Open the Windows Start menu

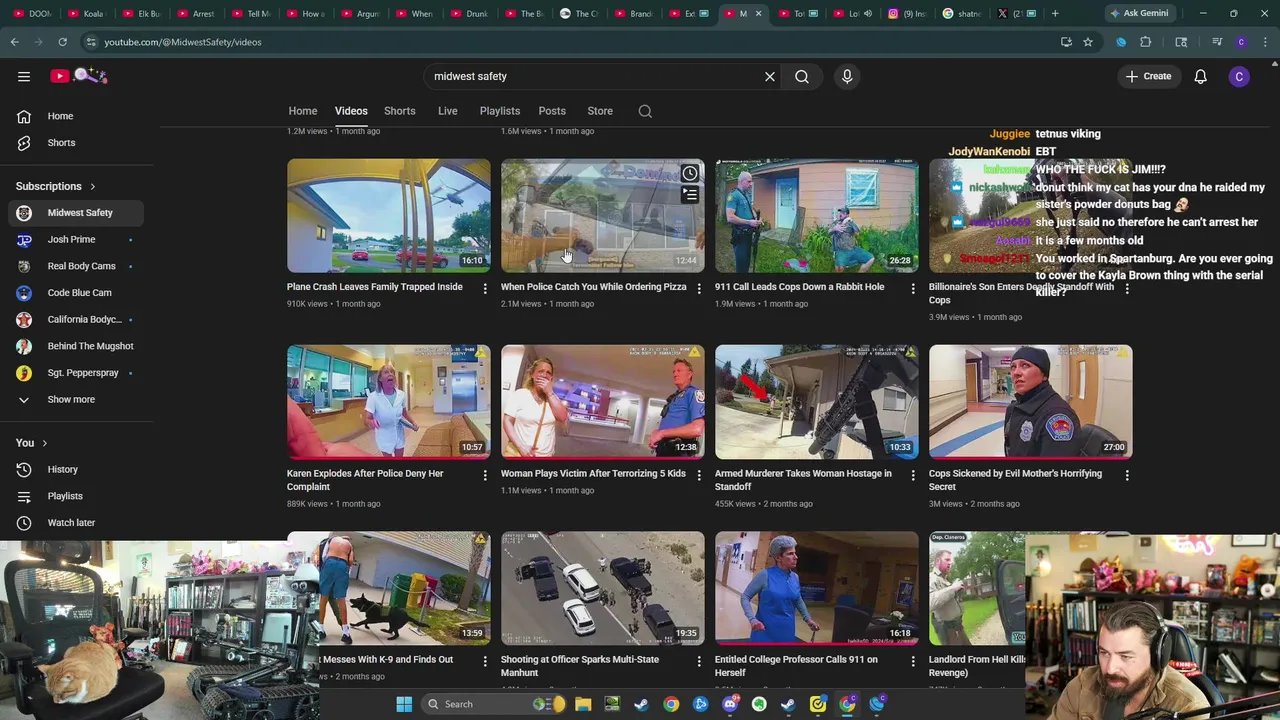pyautogui.click(x=404, y=704)
